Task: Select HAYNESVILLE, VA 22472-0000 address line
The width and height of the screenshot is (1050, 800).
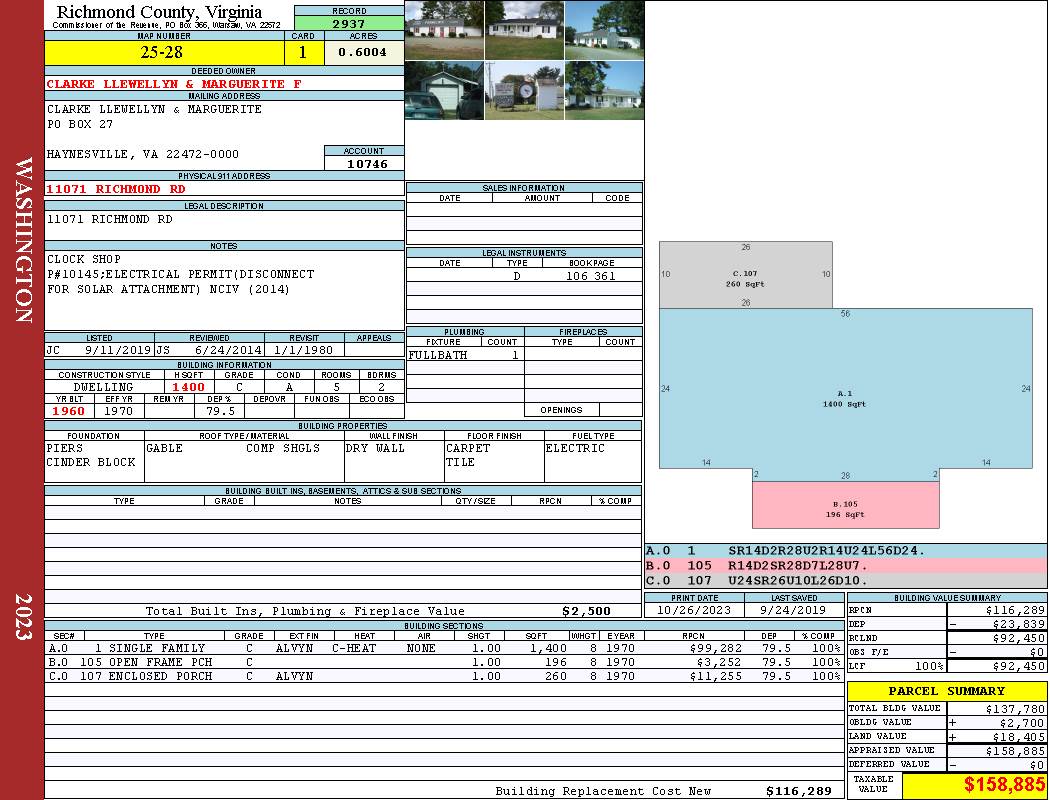Action: (143, 155)
